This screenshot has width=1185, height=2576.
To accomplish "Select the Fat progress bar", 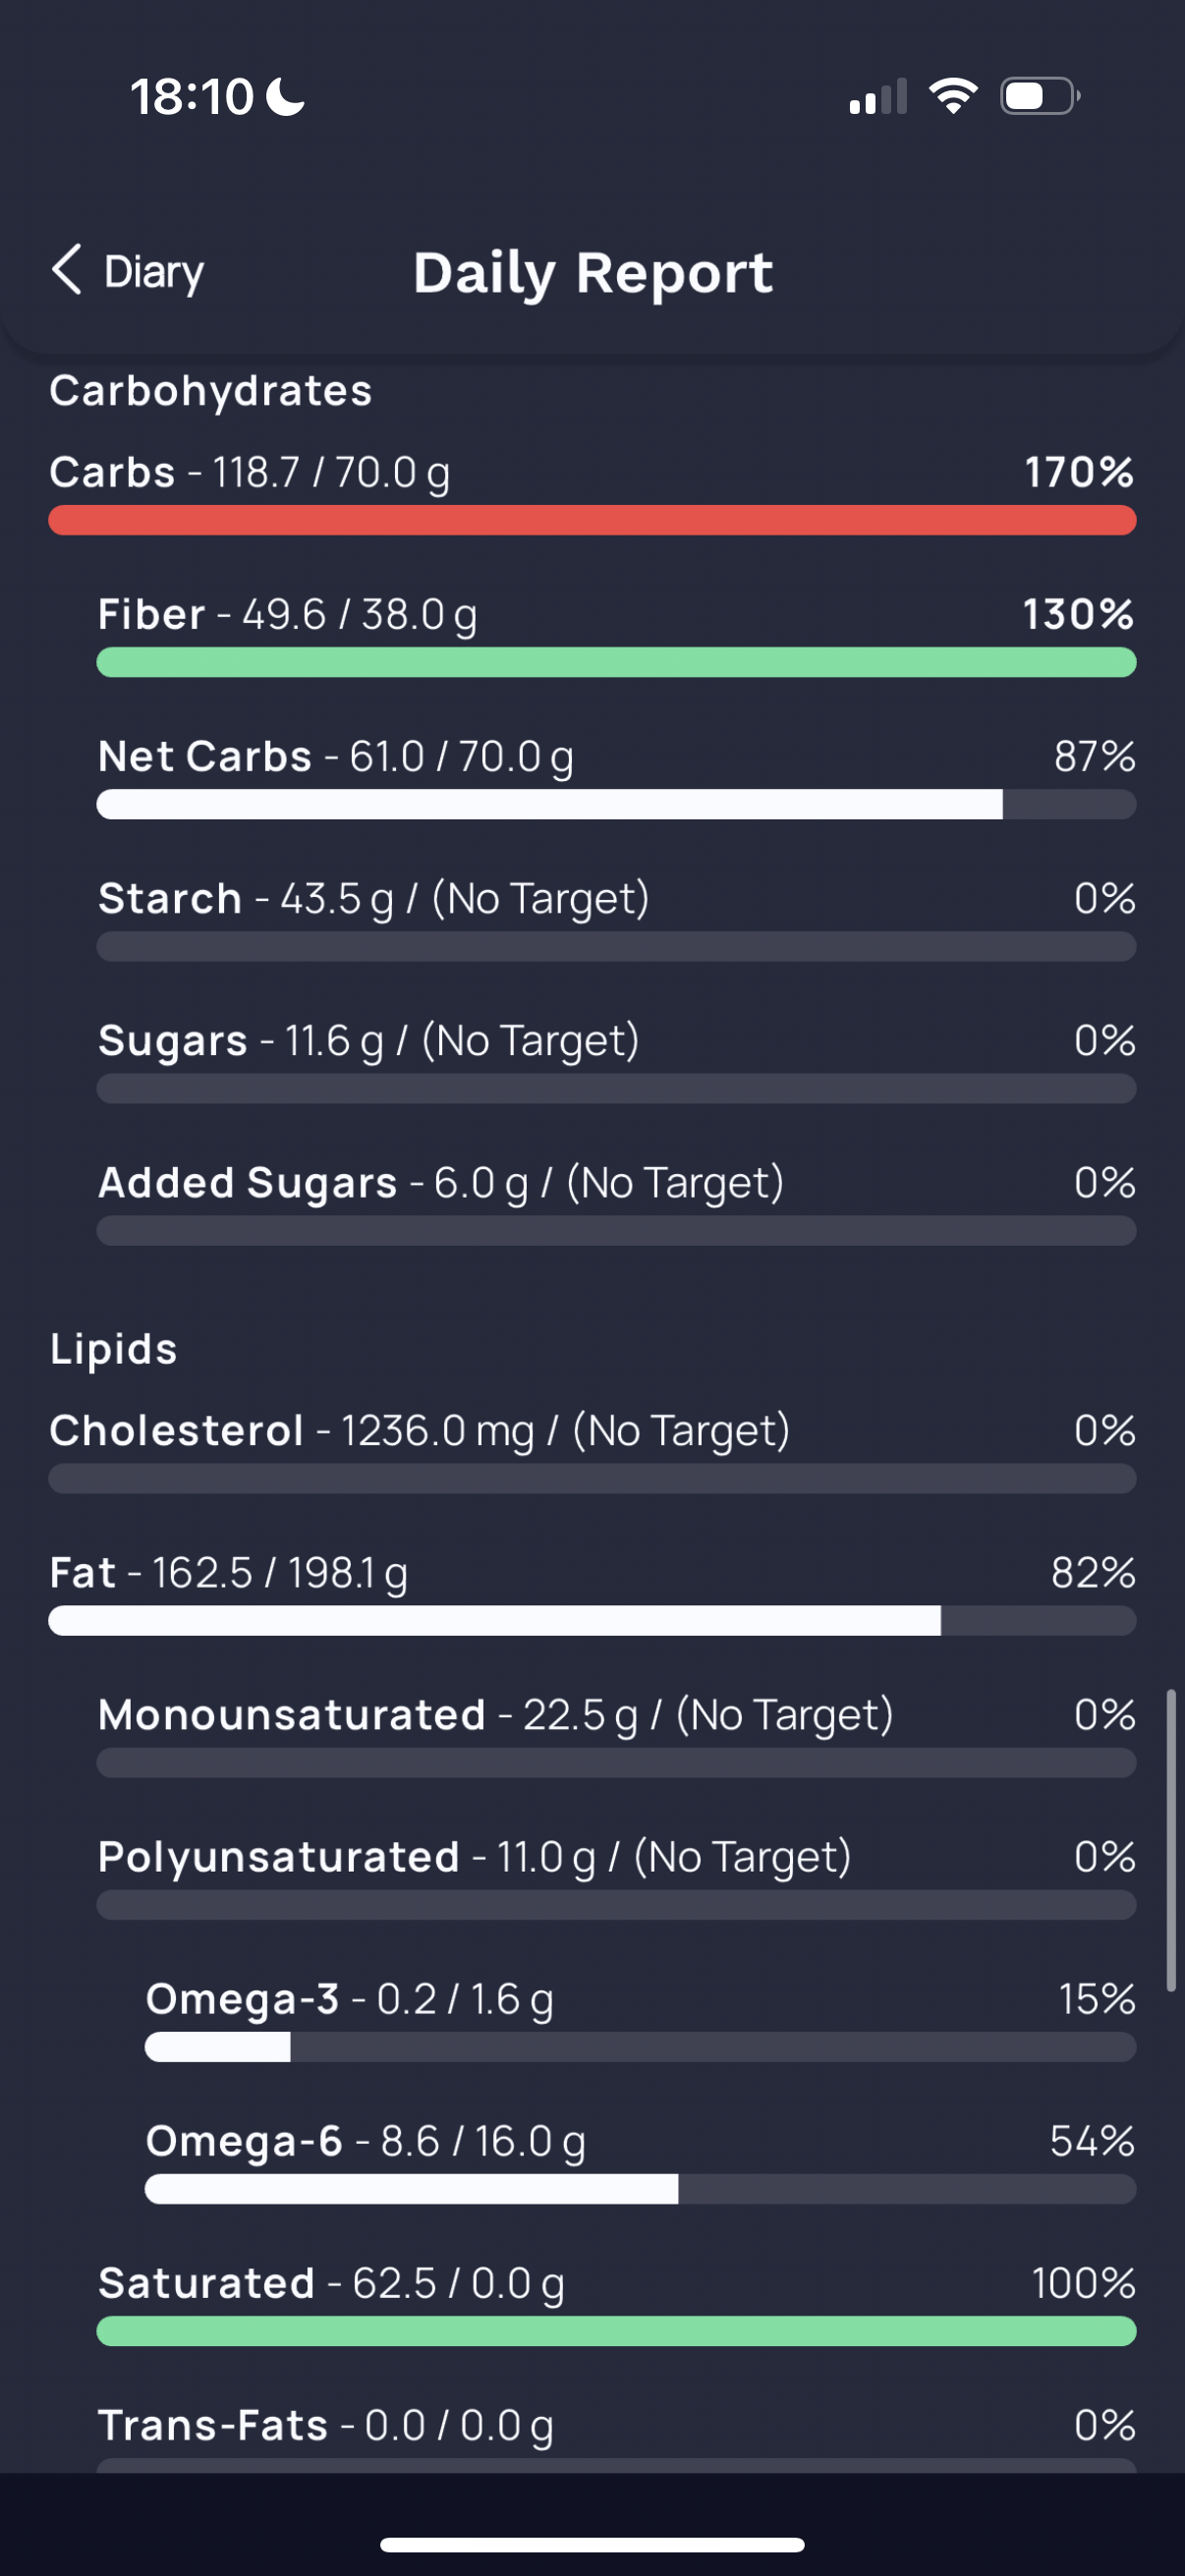I will point(592,1621).
